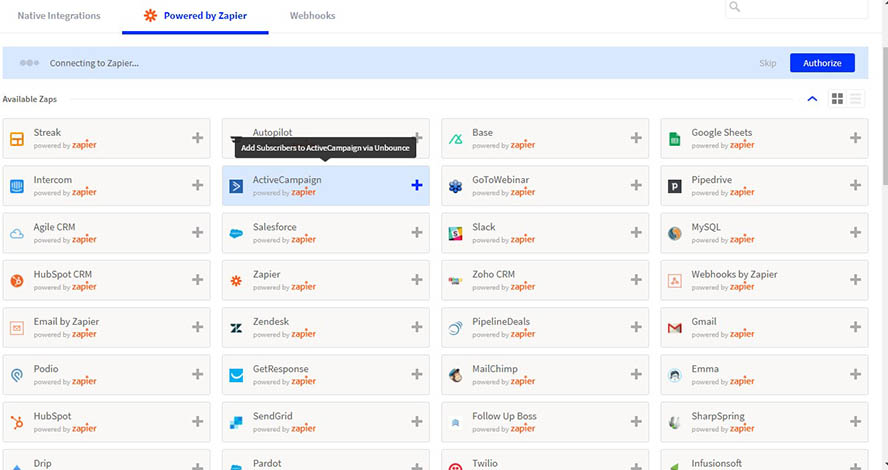Switch to grid view
This screenshot has height=470, width=888.
[837, 99]
